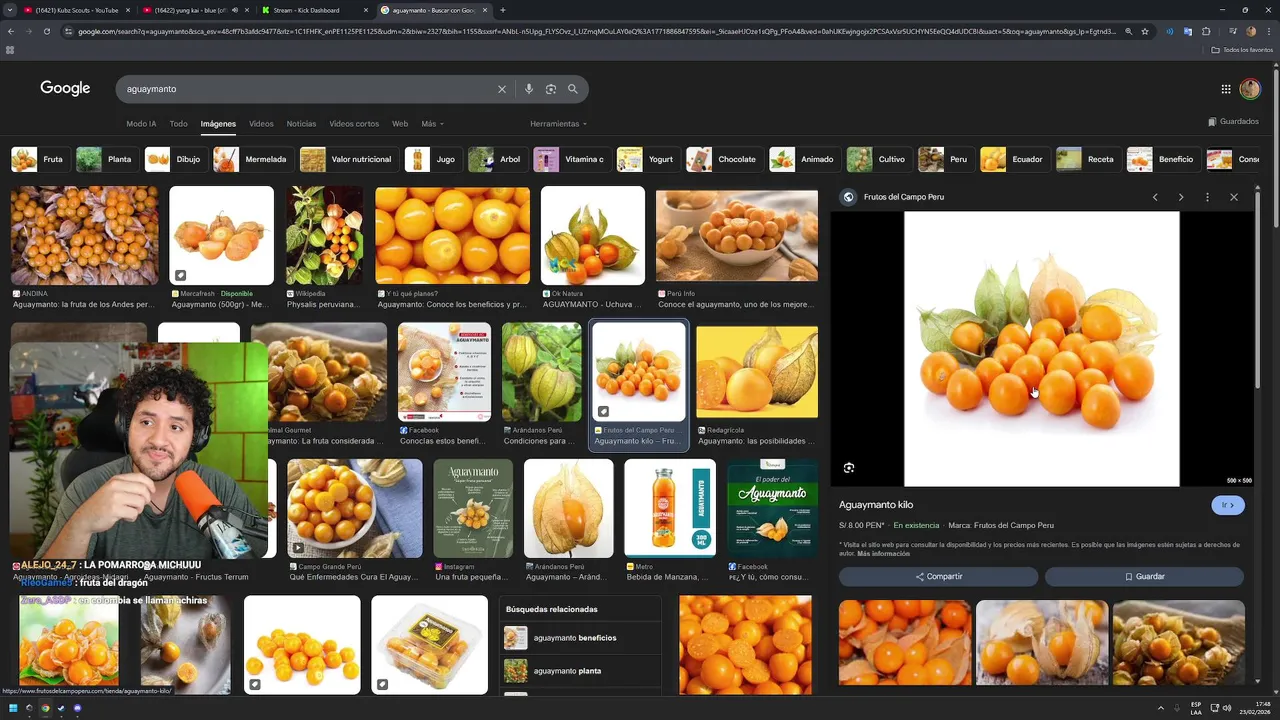The image size is (1280, 720).
Task: Reload the current page
Action: tap(46, 31)
